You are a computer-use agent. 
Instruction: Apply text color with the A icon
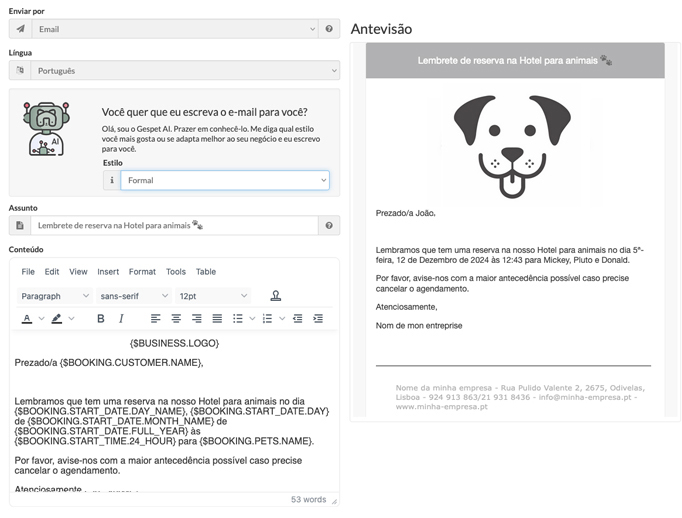(27, 318)
